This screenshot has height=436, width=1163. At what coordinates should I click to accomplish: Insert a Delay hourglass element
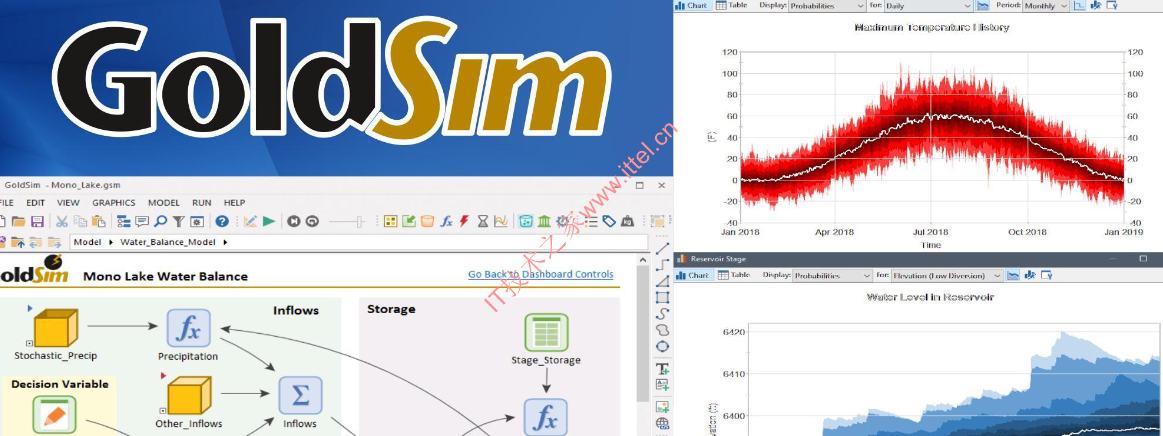pos(483,221)
